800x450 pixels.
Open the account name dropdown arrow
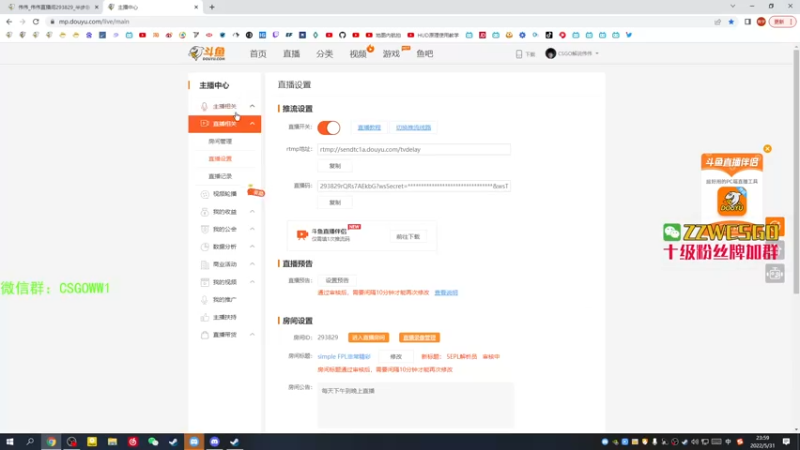click(597, 54)
